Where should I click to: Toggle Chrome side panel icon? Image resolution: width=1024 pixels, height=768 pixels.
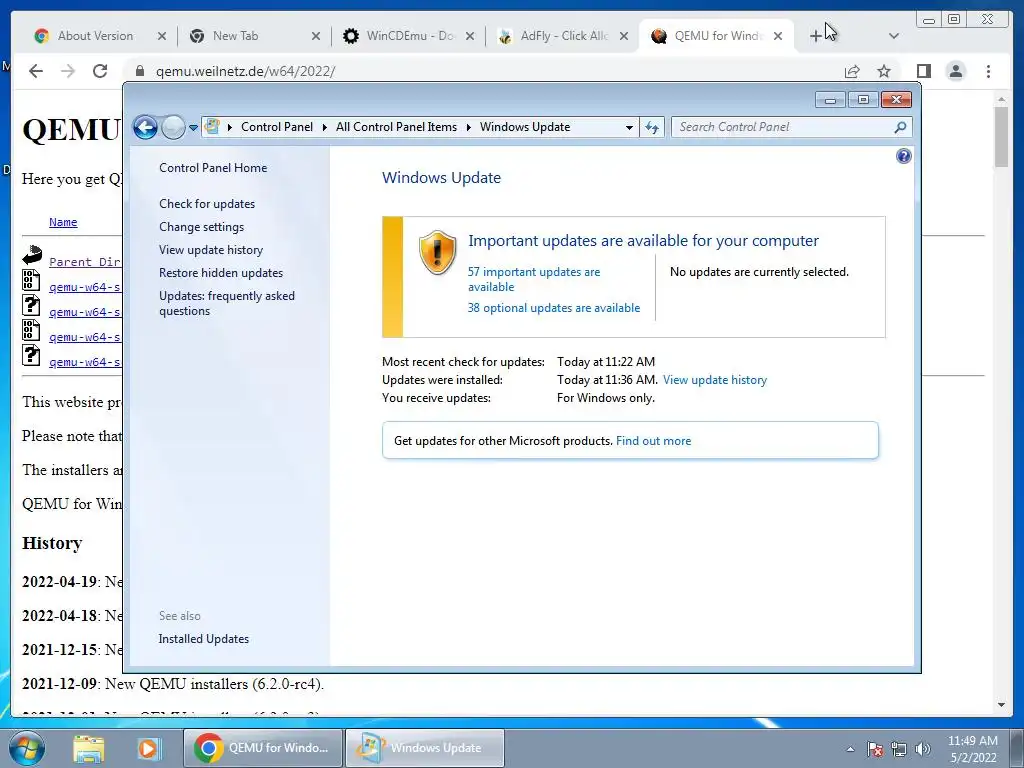click(x=923, y=71)
